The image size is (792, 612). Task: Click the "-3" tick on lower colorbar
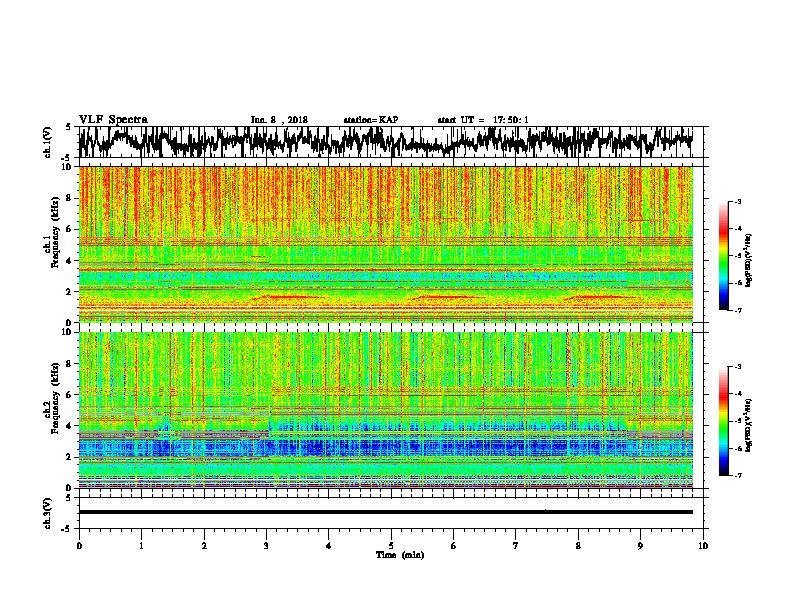tap(738, 367)
